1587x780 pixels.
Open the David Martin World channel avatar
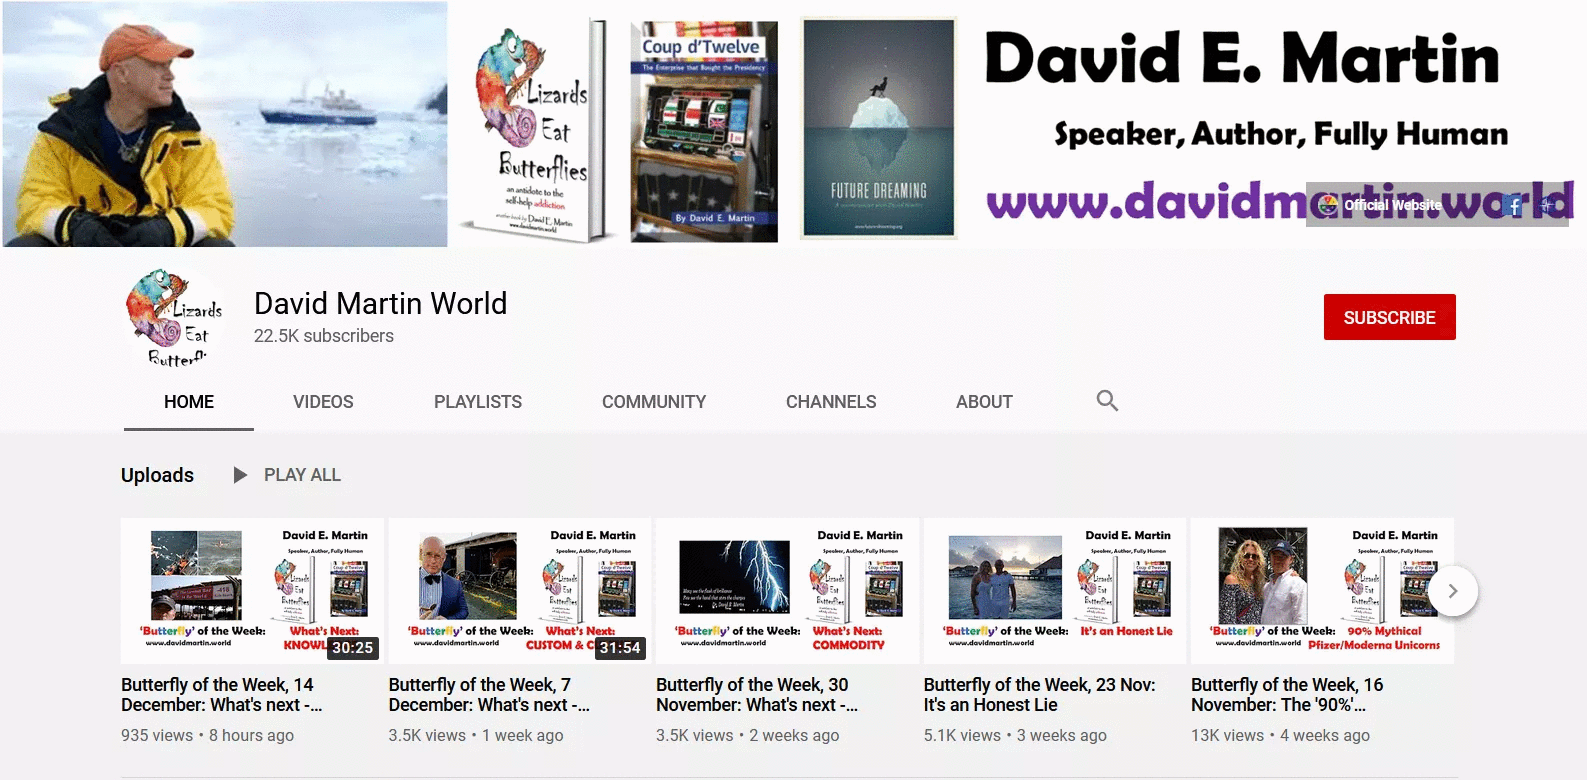pyautogui.click(x=174, y=317)
